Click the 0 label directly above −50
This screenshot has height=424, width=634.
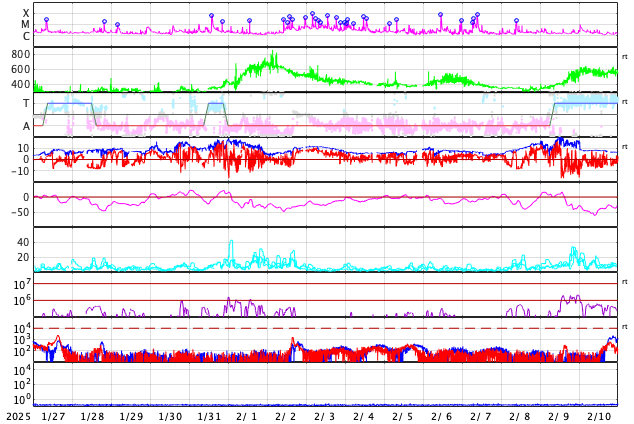pos(27,197)
